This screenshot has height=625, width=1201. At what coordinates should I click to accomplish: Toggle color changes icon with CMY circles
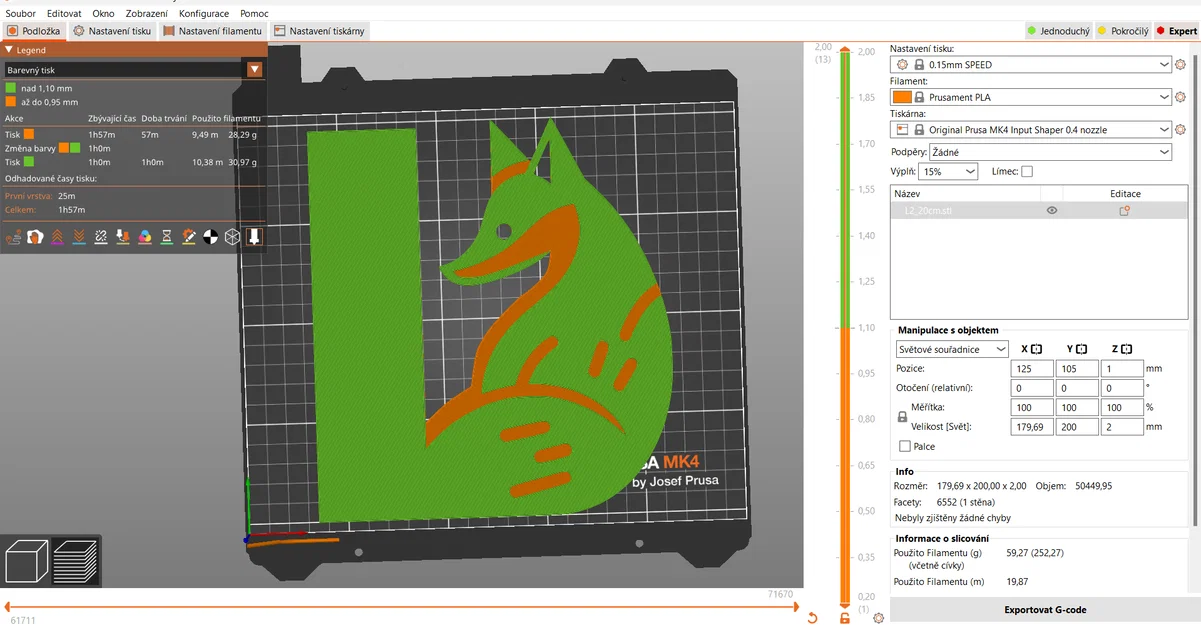click(145, 237)
